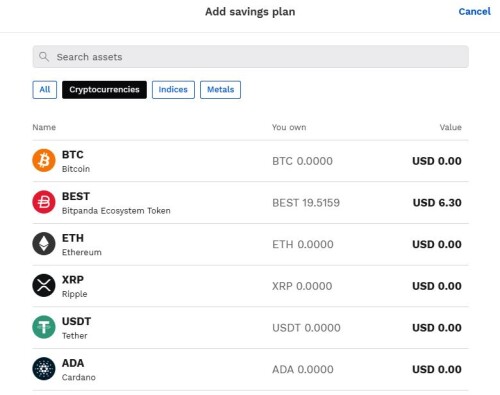Image resolution: width=500 pixels, height=395 pixels.
Task: Pick the Ripple name label
Action: 75,294
